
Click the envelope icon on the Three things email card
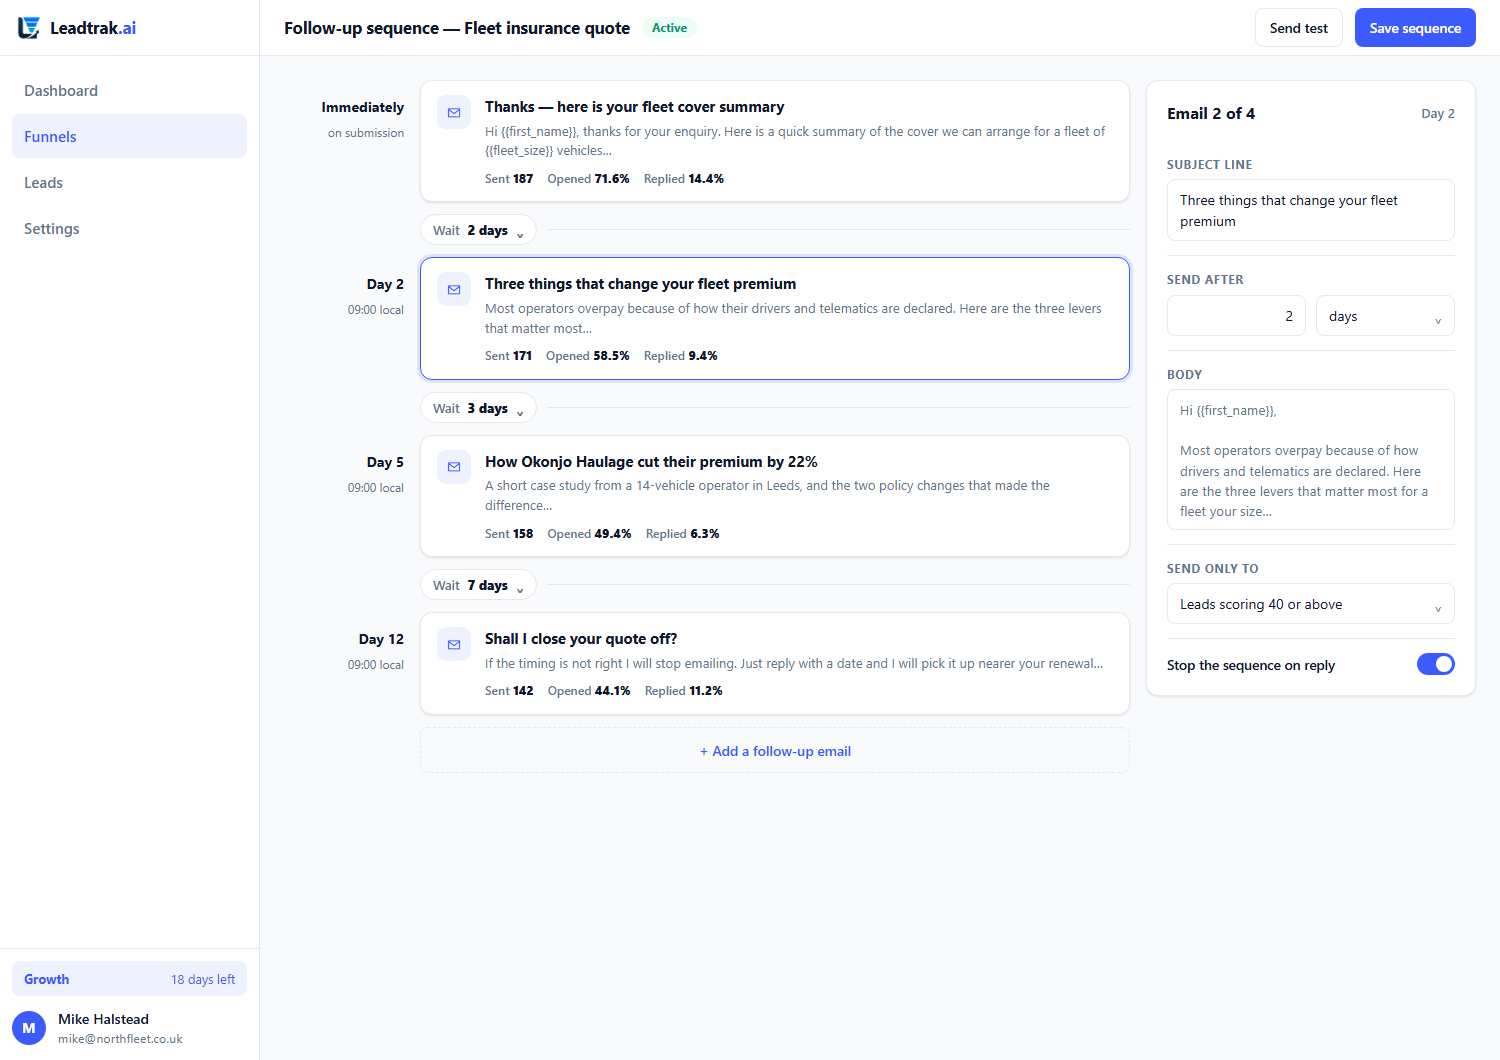(454, 290)
